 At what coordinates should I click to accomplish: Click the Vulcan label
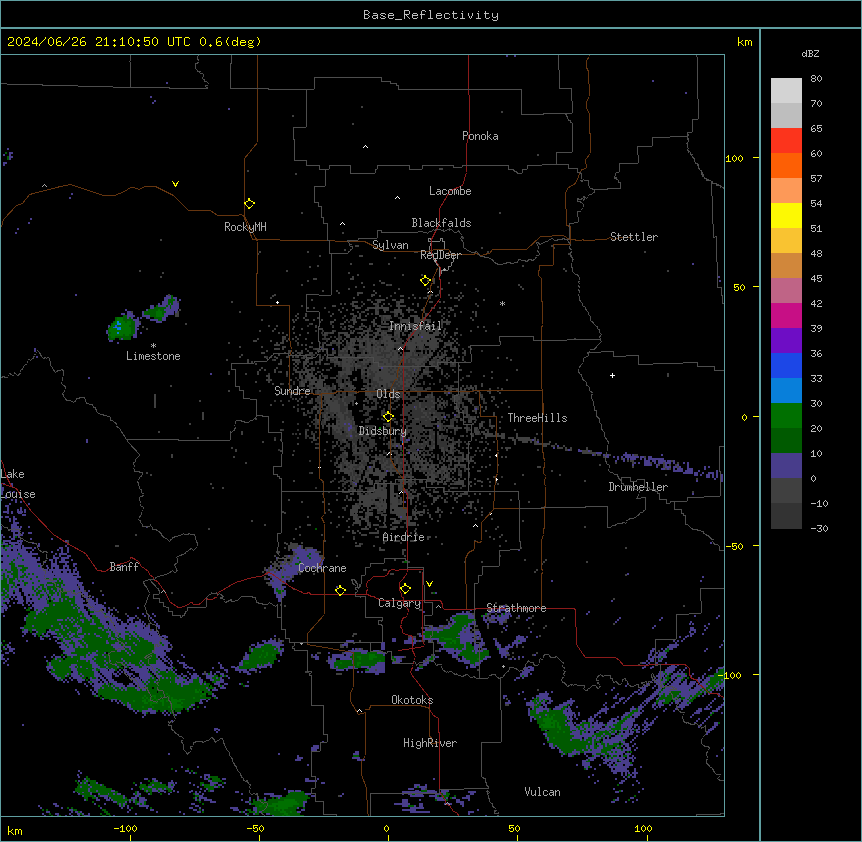tap(542, 792)
